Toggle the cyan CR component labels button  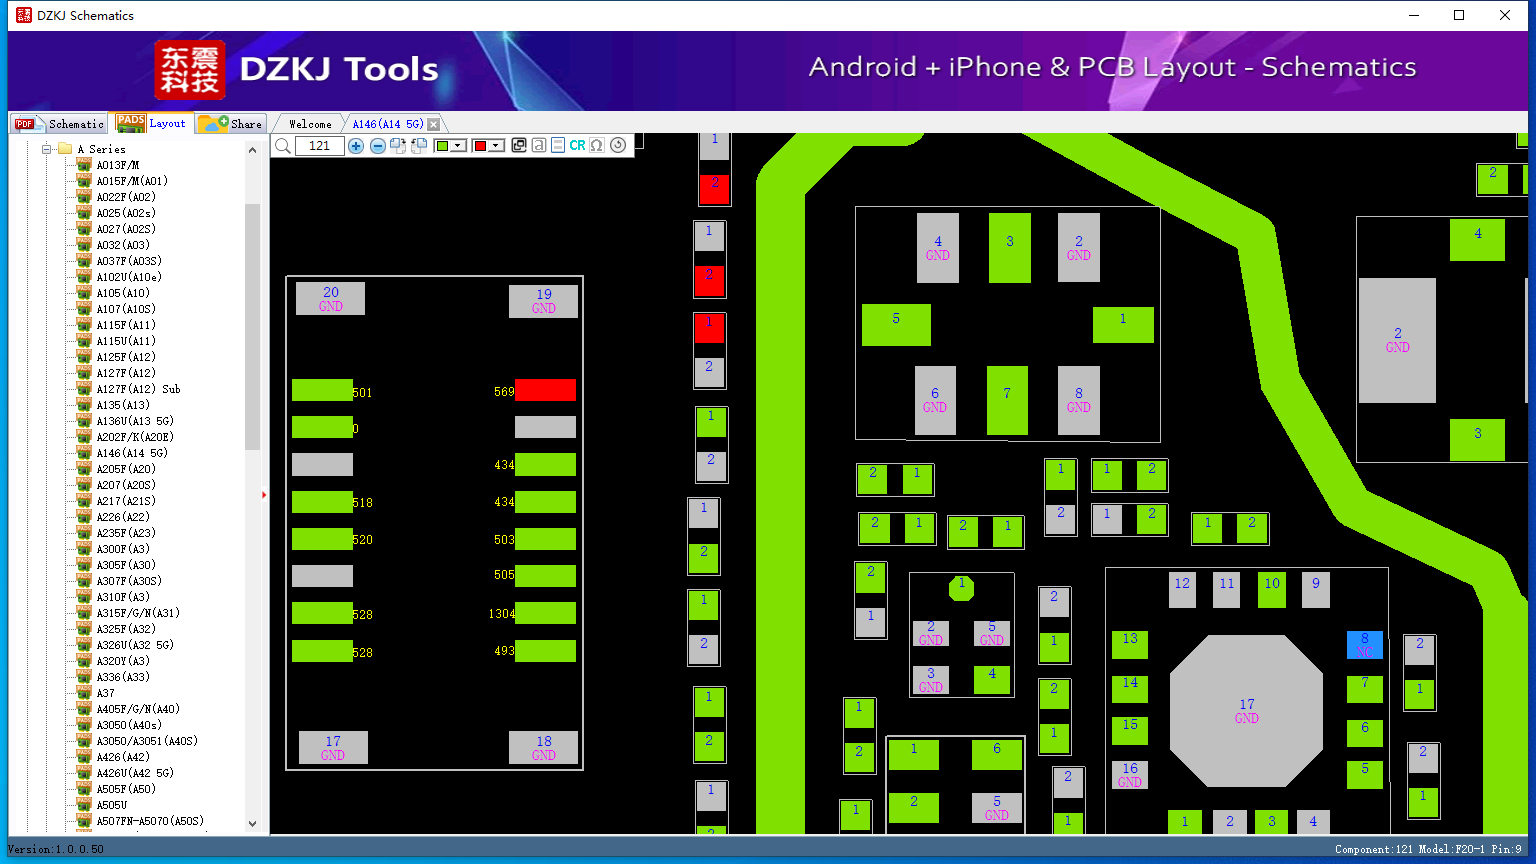point(578,146)
